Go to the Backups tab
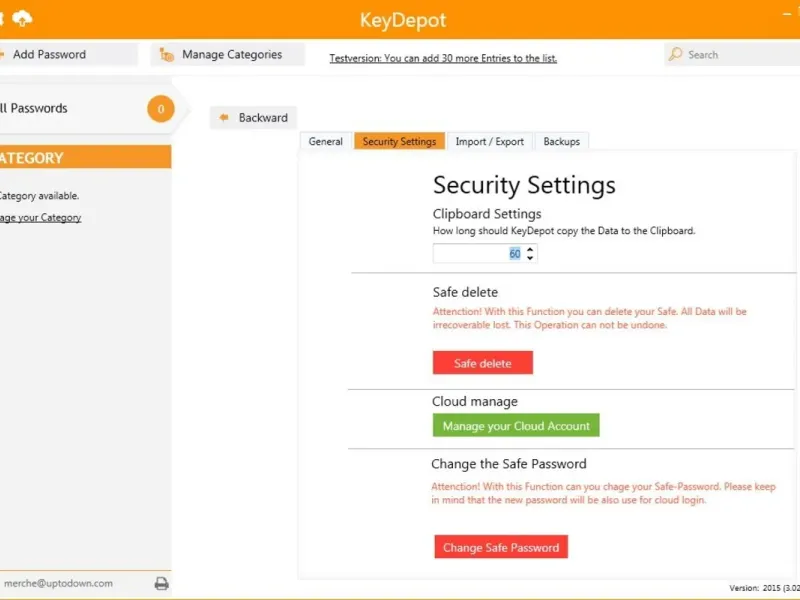This screenshot has width=800, height=600. (561, 142)
